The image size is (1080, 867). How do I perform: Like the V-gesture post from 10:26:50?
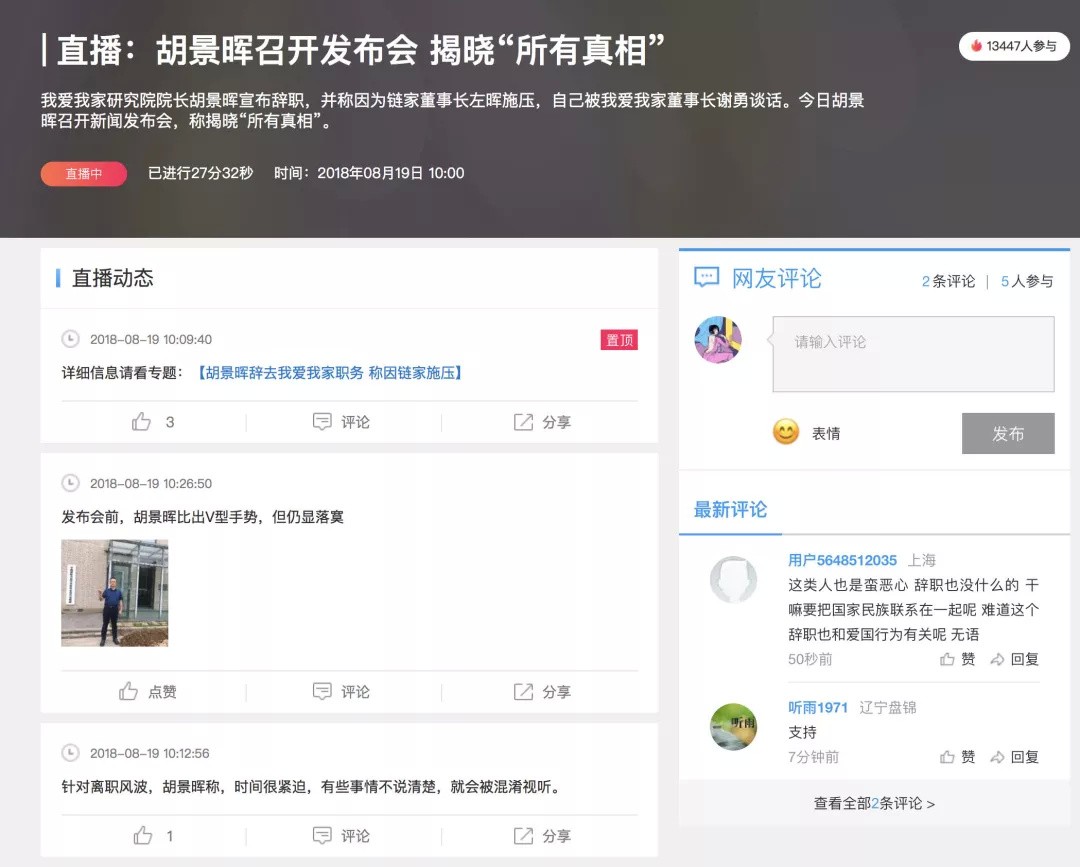[x=148, y=691]
